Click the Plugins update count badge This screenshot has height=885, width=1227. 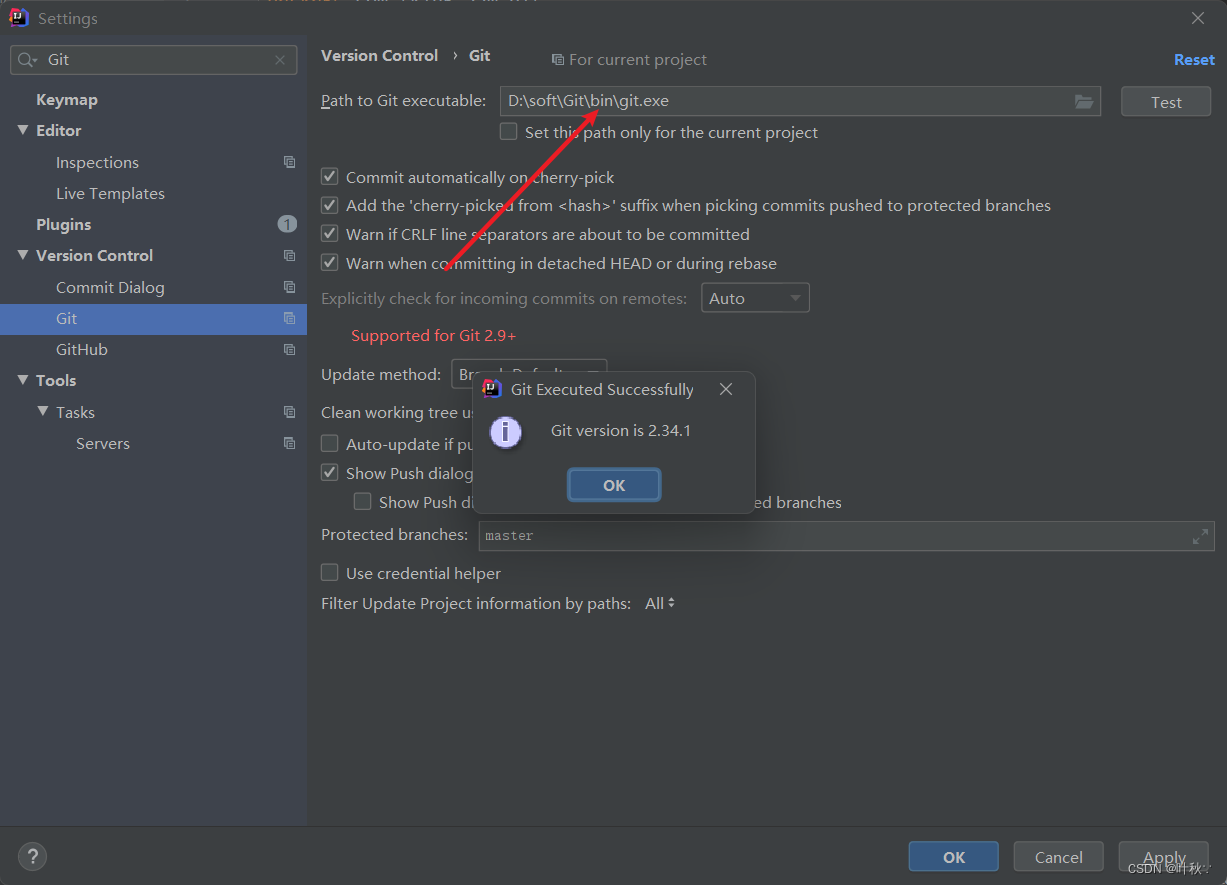(x=287, y=224)
